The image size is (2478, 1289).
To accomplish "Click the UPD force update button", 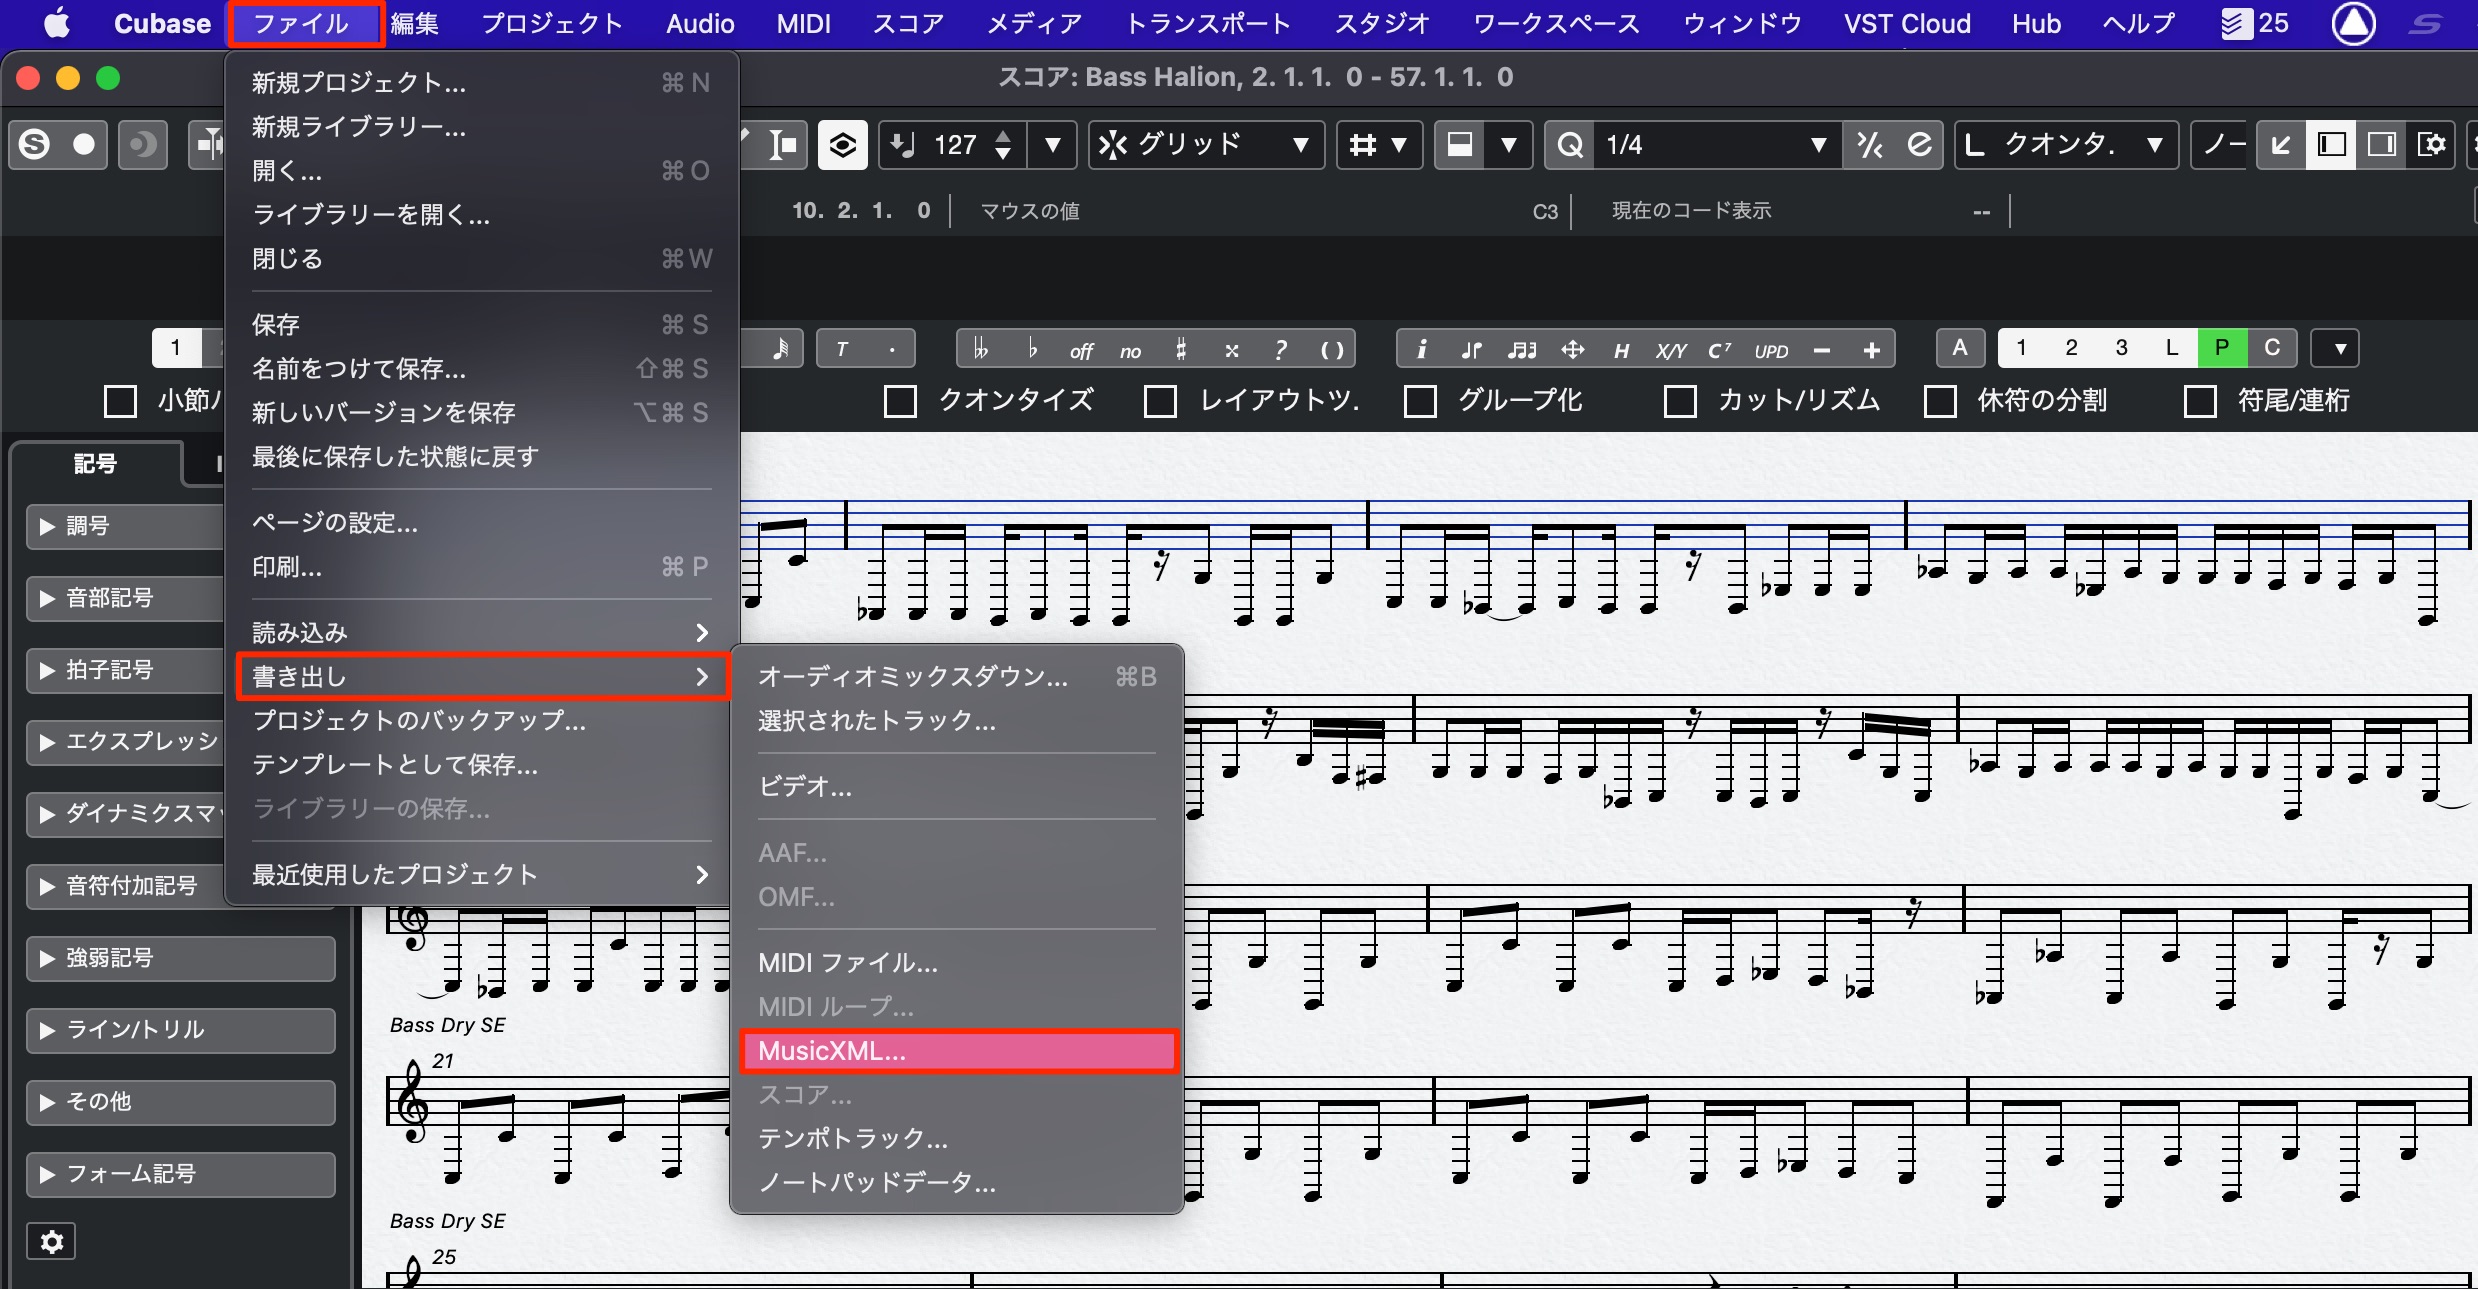I will [x=1771, y=351].
